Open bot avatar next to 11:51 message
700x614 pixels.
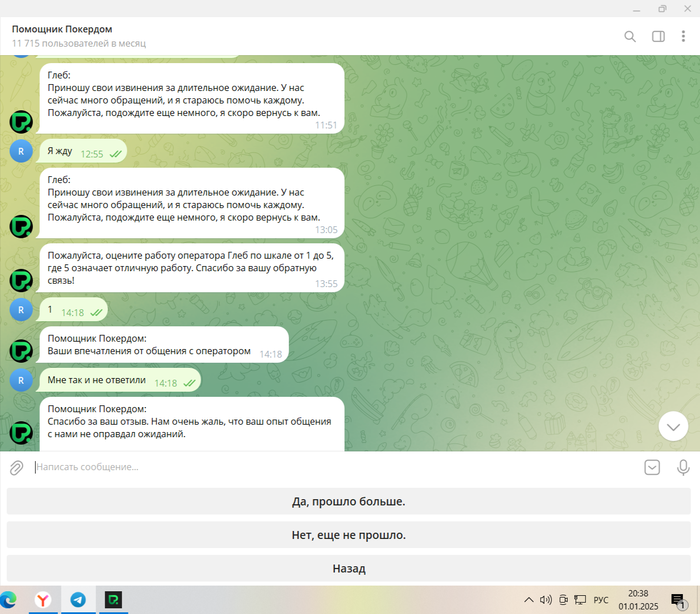point(21,121)
